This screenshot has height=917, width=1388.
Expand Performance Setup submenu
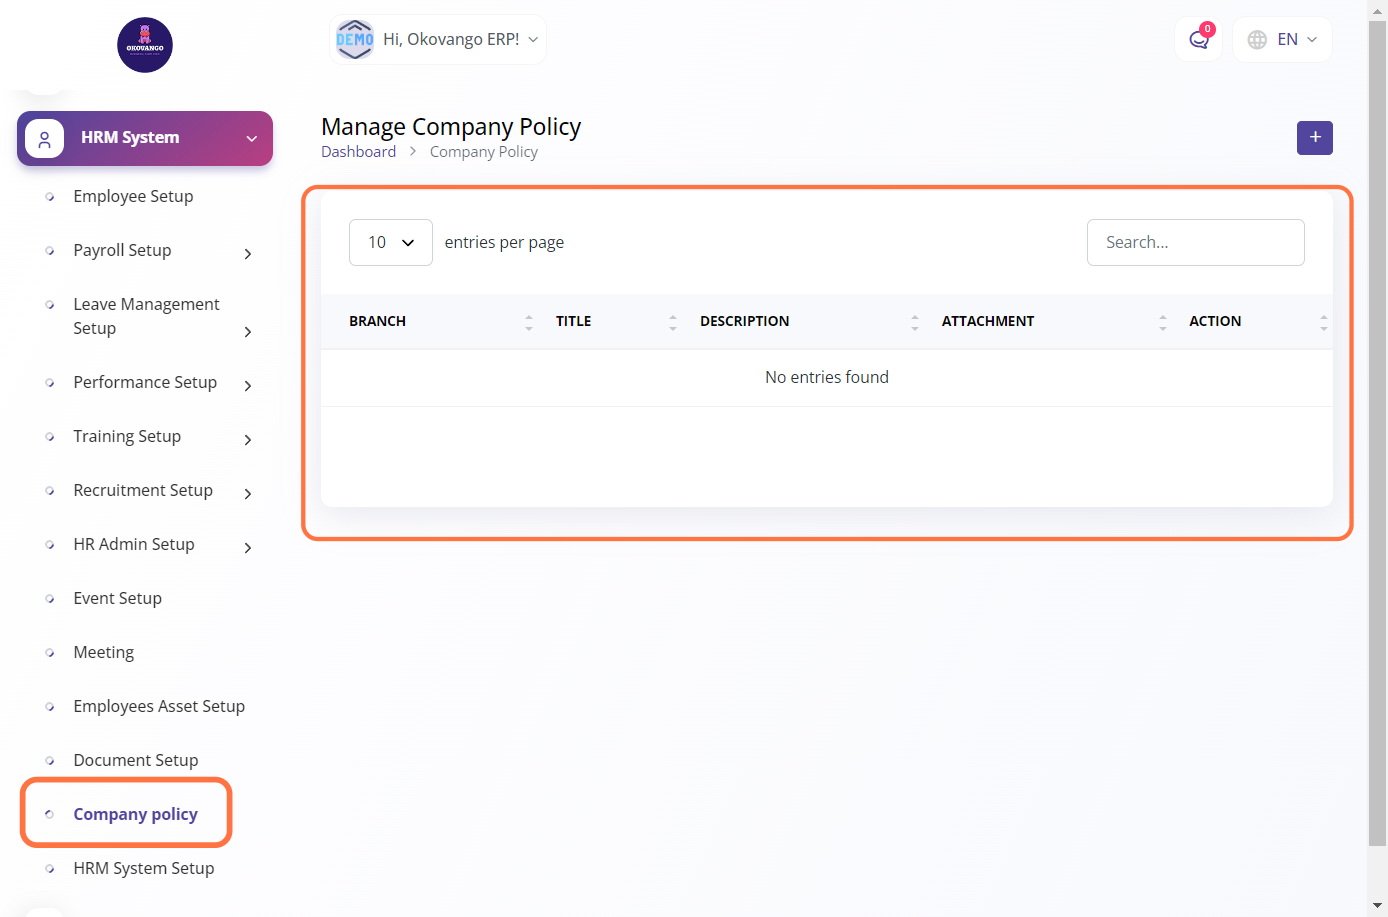pos(248,386)
